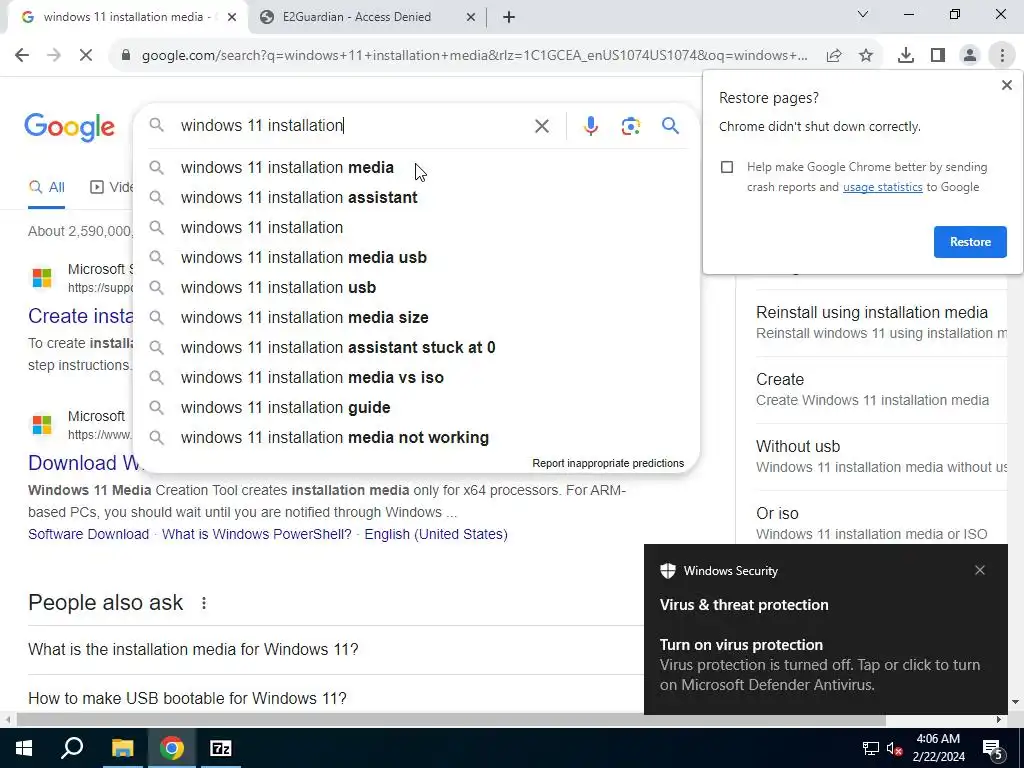Choose suggestion 'windows 11 installation media vs iso'
This screenshot has height=768, width=1024.
tap(417, 378)
